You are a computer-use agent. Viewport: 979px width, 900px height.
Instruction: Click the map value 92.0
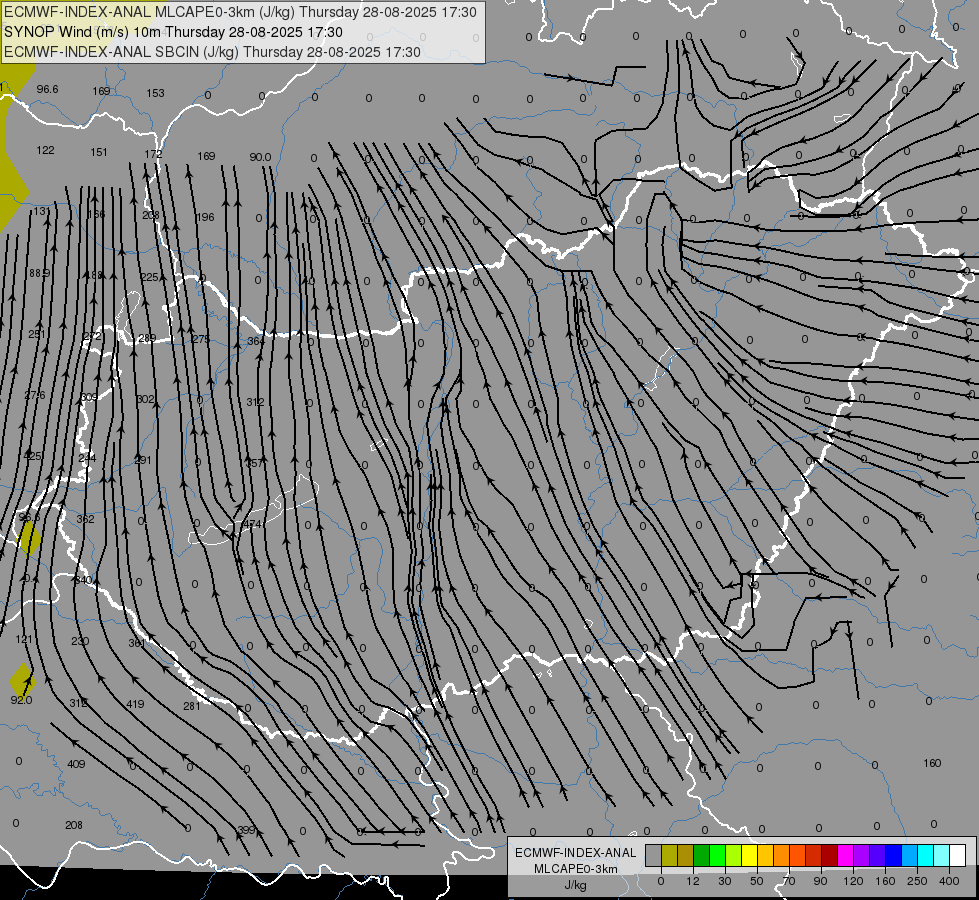[x=21, y=700]
